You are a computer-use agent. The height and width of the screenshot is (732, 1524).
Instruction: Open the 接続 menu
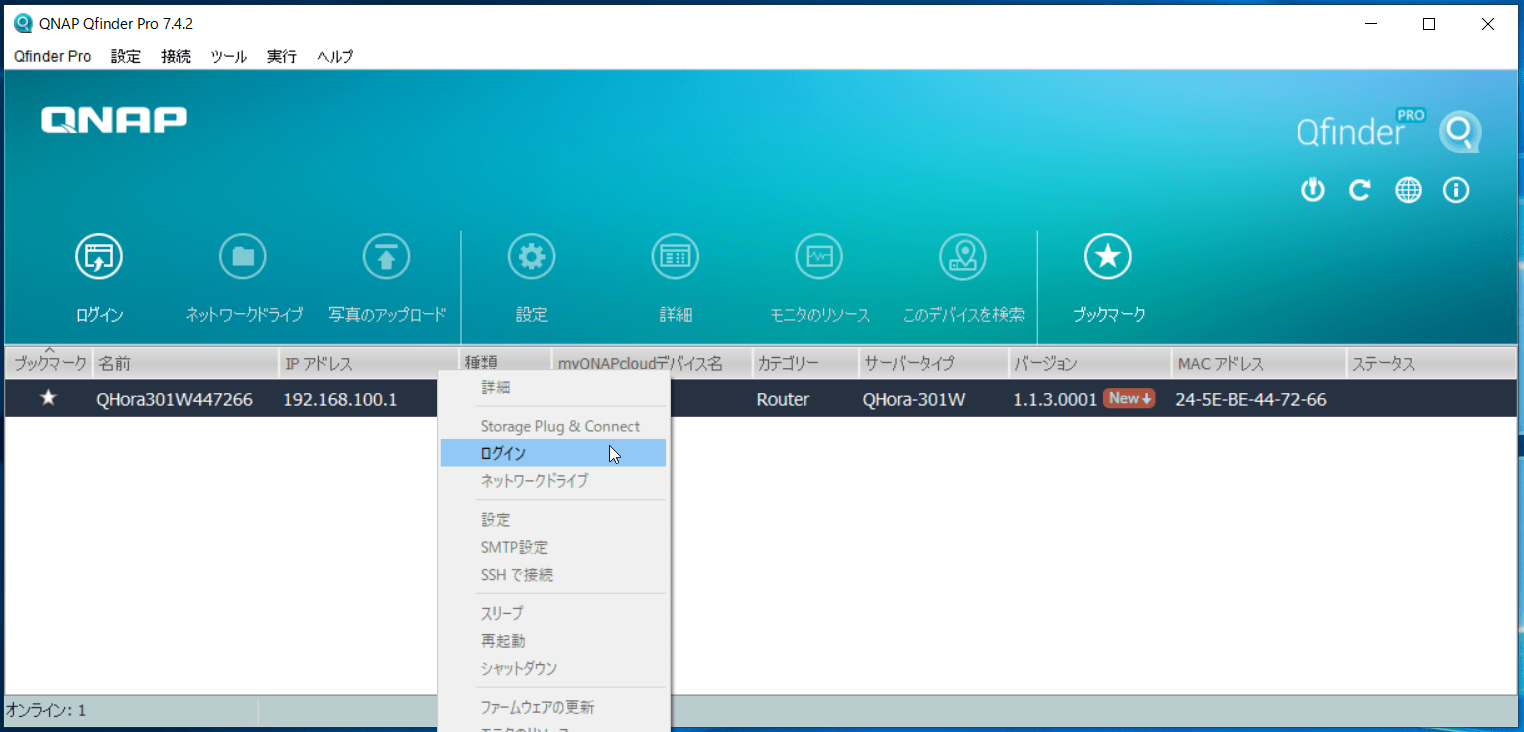(x=176, y=57)
